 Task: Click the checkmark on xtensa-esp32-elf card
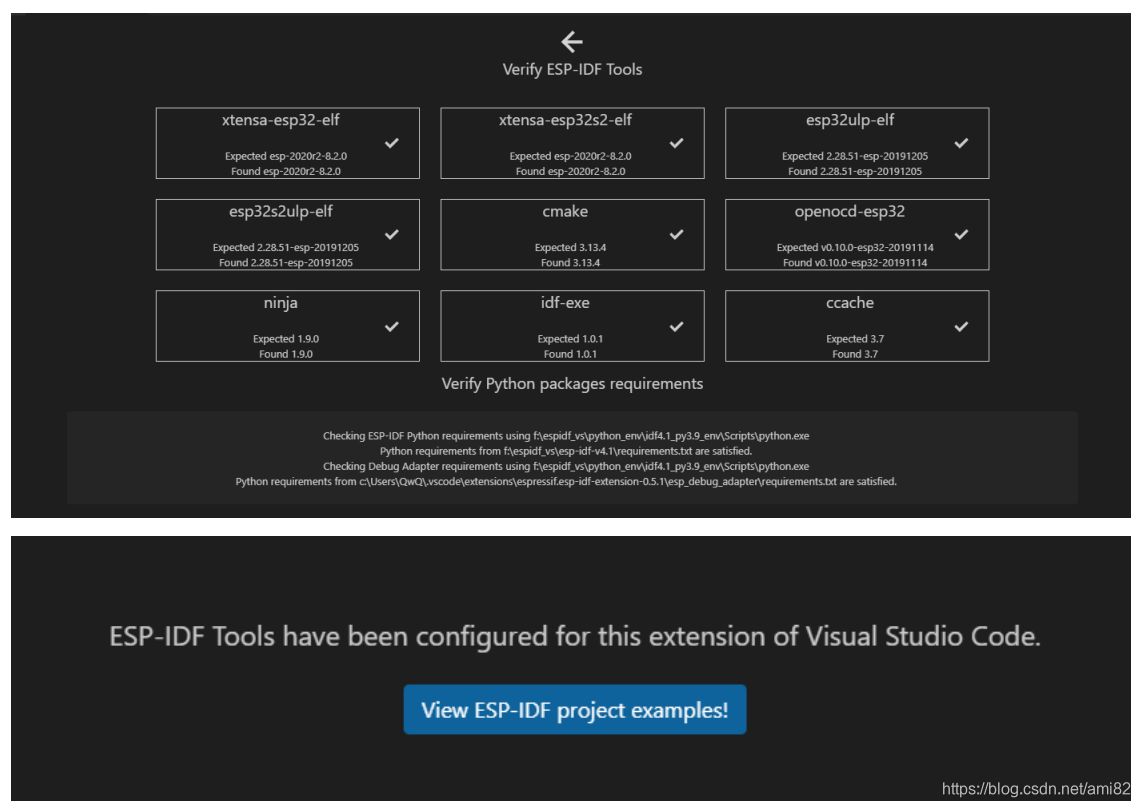point(391,143)
